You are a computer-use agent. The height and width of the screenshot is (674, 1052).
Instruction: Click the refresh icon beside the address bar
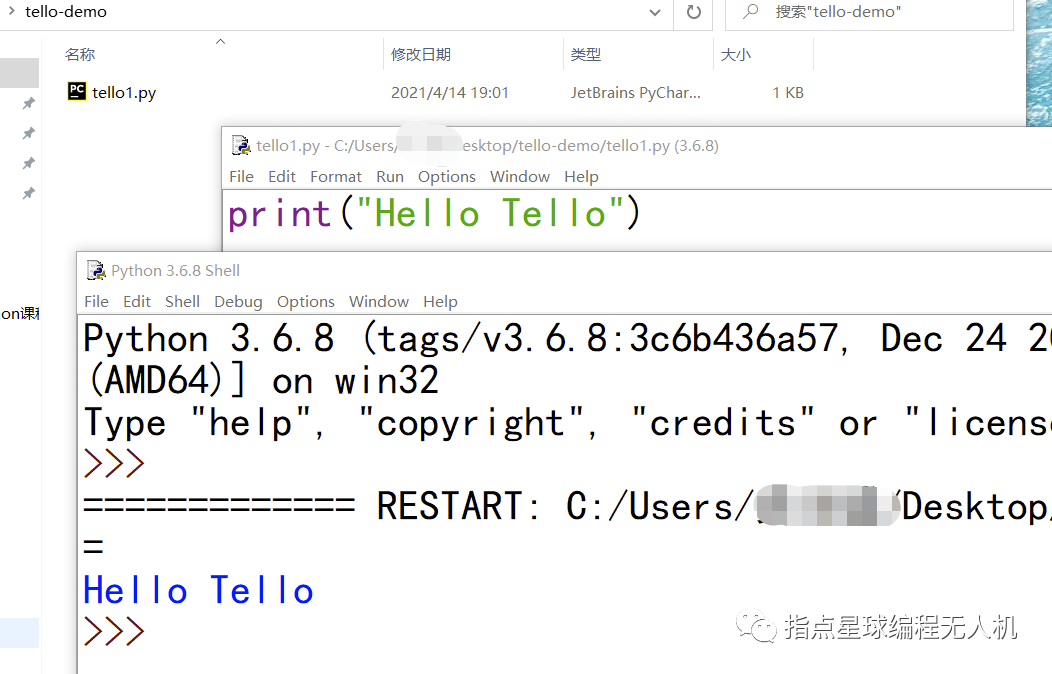pyautogui.click(x=693, y=13)
